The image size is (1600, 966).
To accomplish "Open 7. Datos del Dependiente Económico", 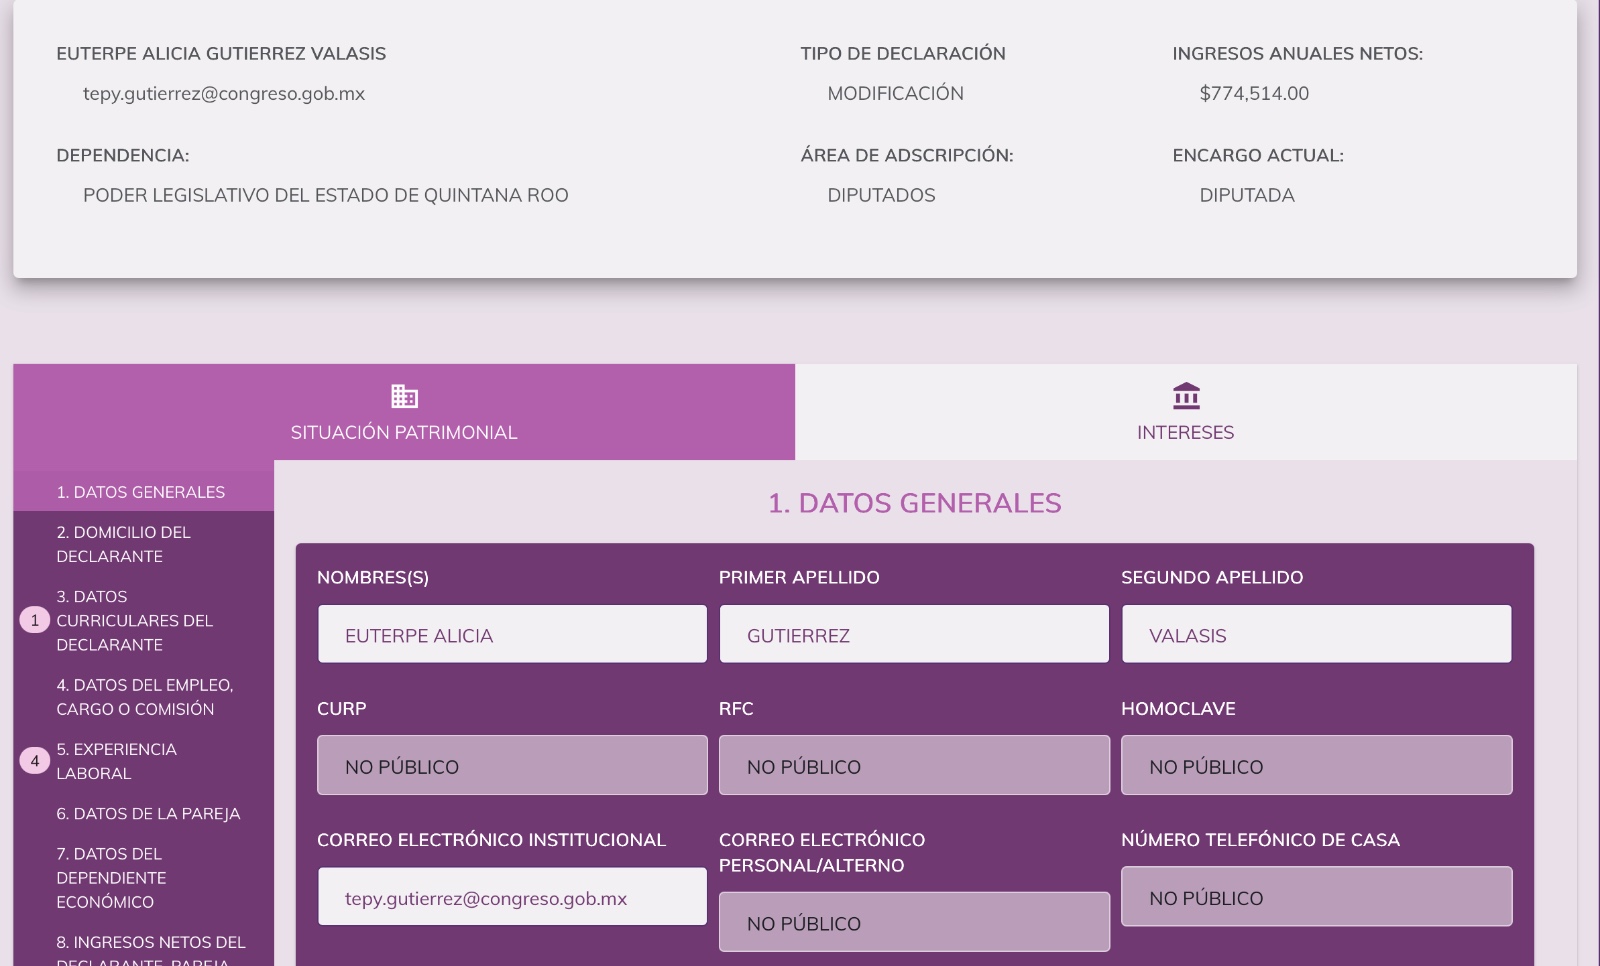I will 111,878.
